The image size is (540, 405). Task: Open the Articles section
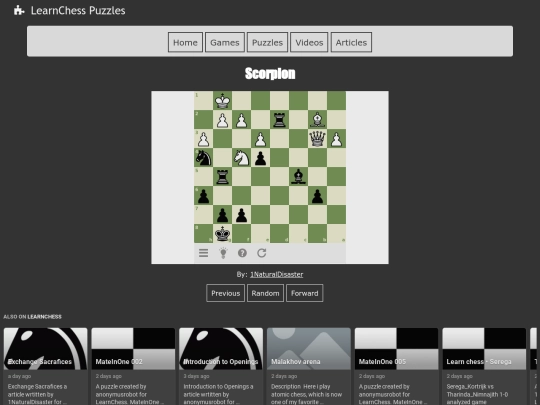tap(351, 42)
